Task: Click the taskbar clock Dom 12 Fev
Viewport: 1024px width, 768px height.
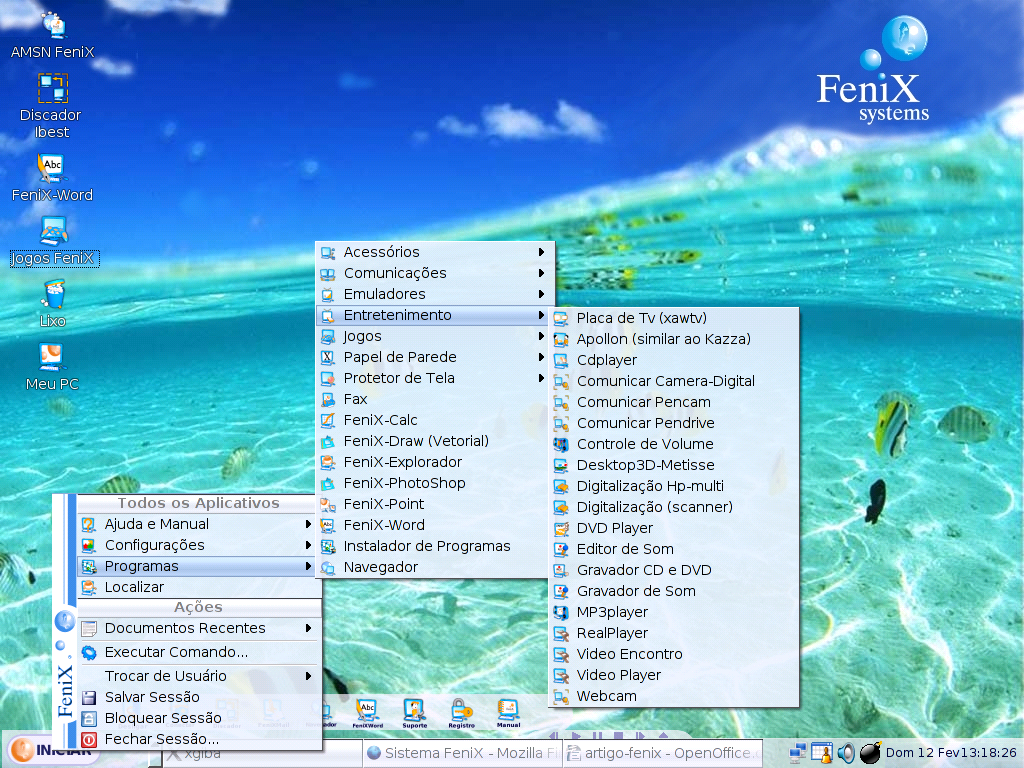Action: (x=951, y=753)
